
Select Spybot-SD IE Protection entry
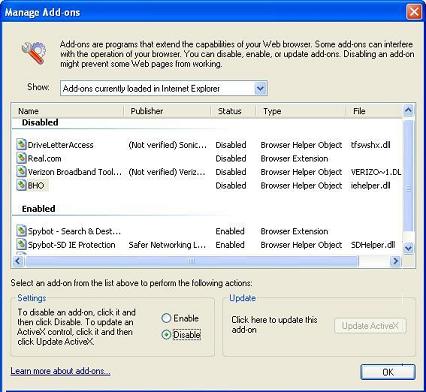71,245
